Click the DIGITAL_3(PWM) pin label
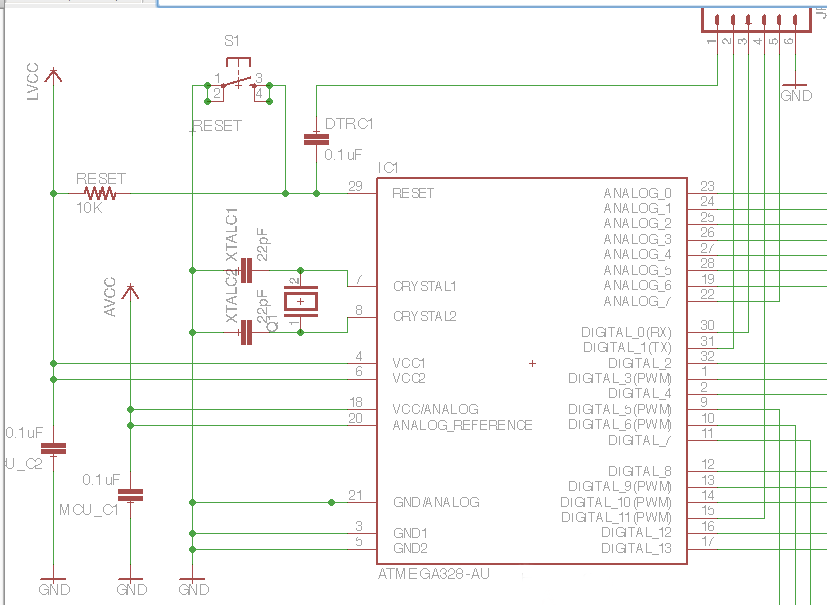This screenshot has height=605, width=827. coord(620,379)
